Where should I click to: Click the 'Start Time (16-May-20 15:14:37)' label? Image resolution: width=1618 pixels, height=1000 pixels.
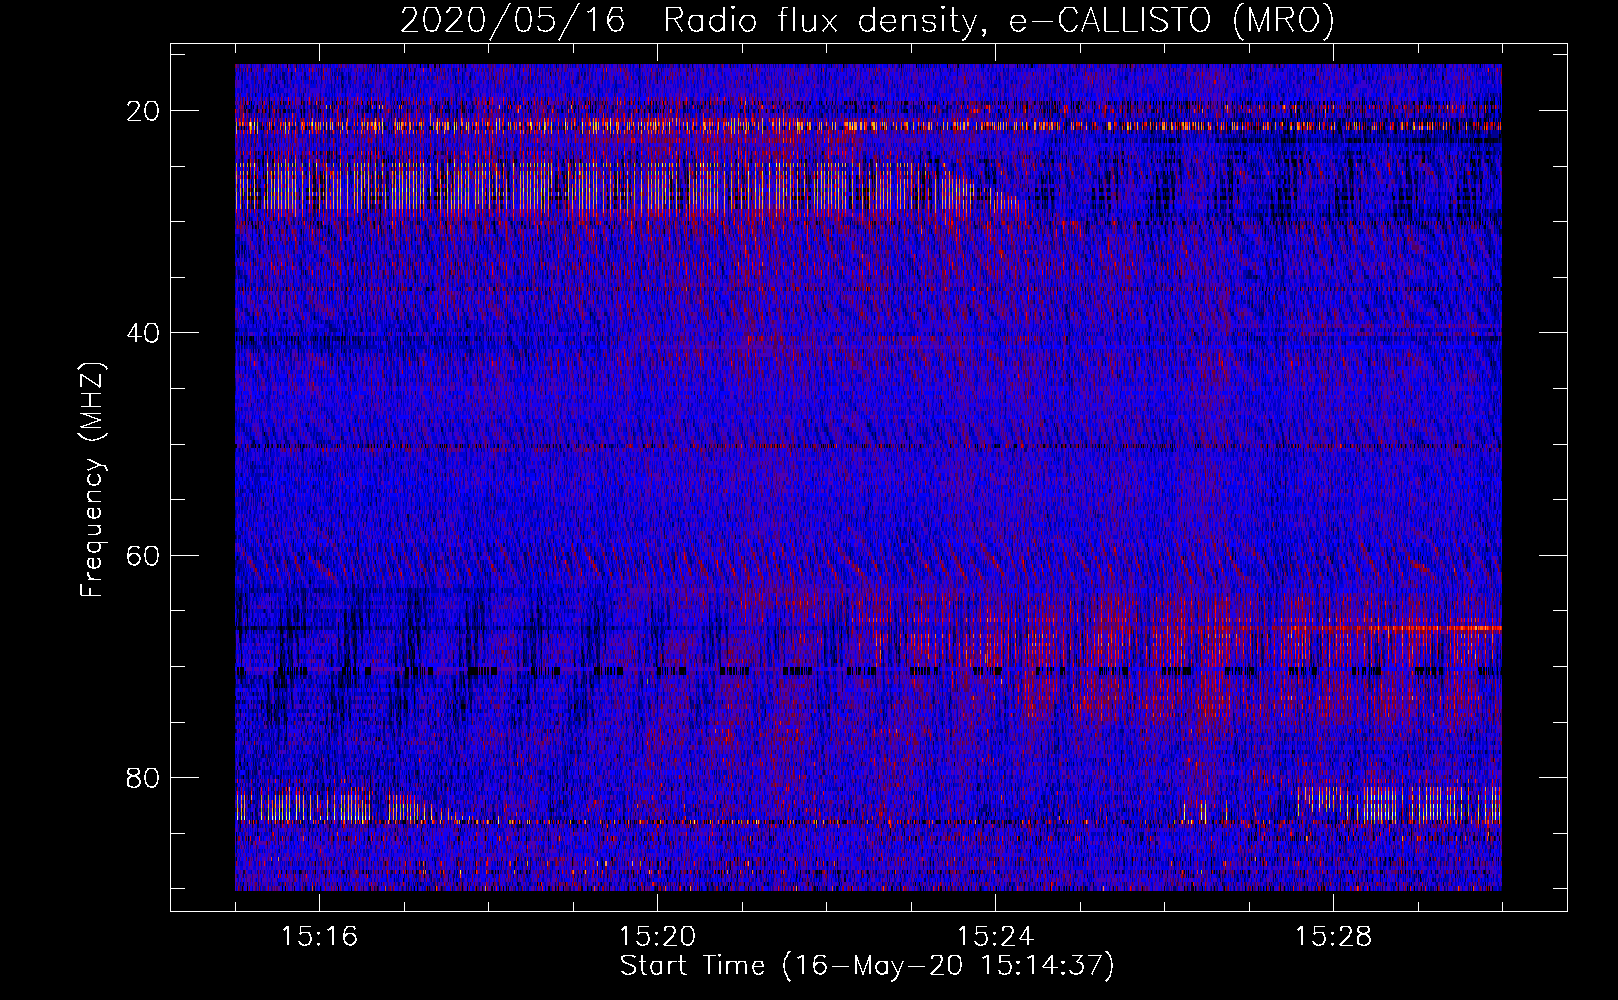(x=867, y=966)
